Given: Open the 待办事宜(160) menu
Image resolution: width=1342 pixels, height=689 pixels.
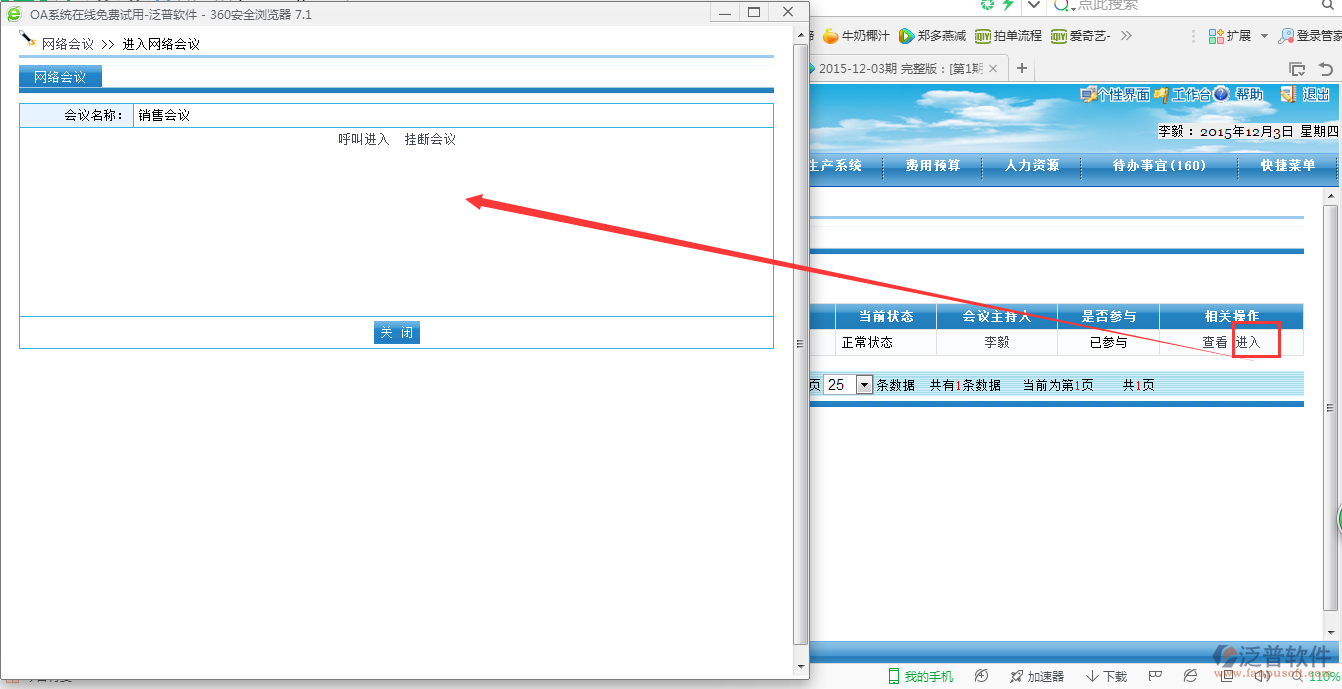Looking at the screenshot, I should click(1159, 166).
